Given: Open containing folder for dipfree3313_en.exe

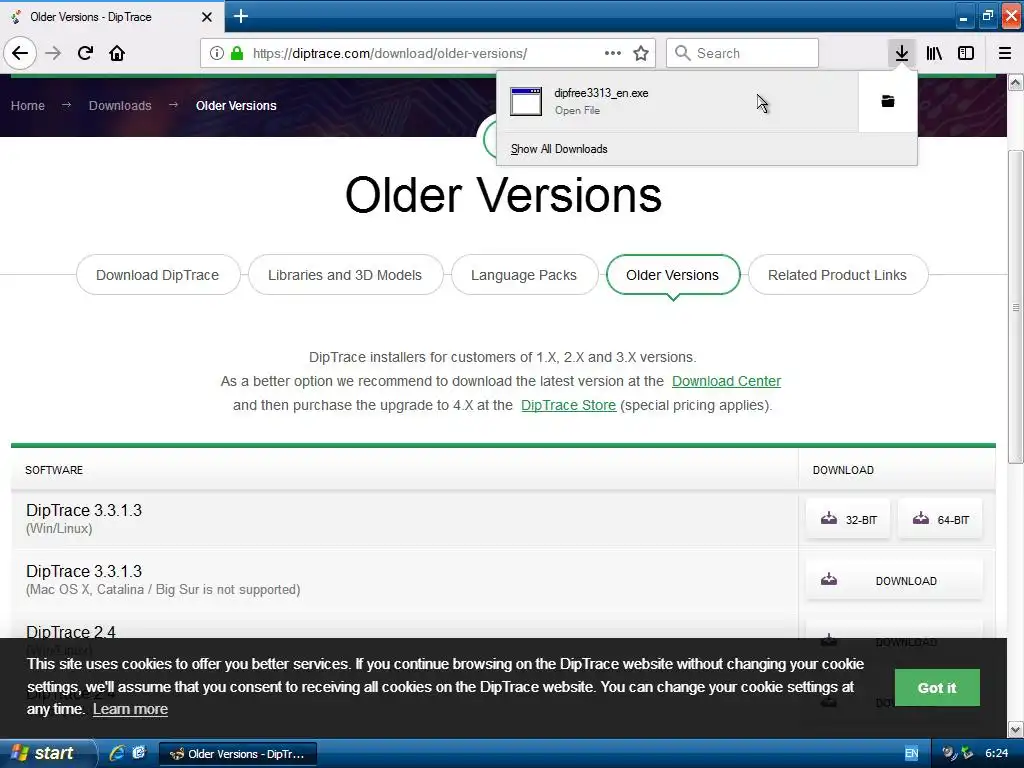Looking at the screenshot, I should 888,101.
